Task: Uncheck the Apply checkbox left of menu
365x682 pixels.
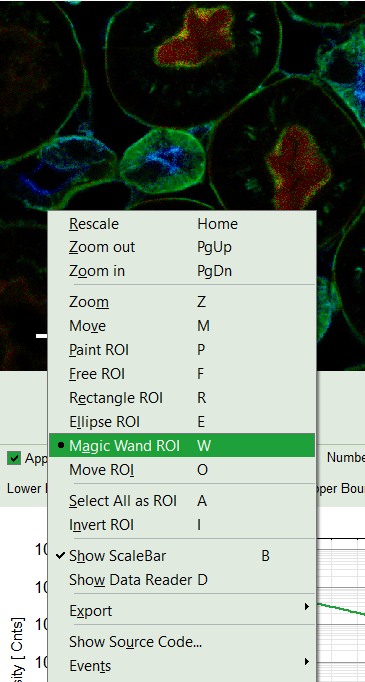Action: point(14,458)
